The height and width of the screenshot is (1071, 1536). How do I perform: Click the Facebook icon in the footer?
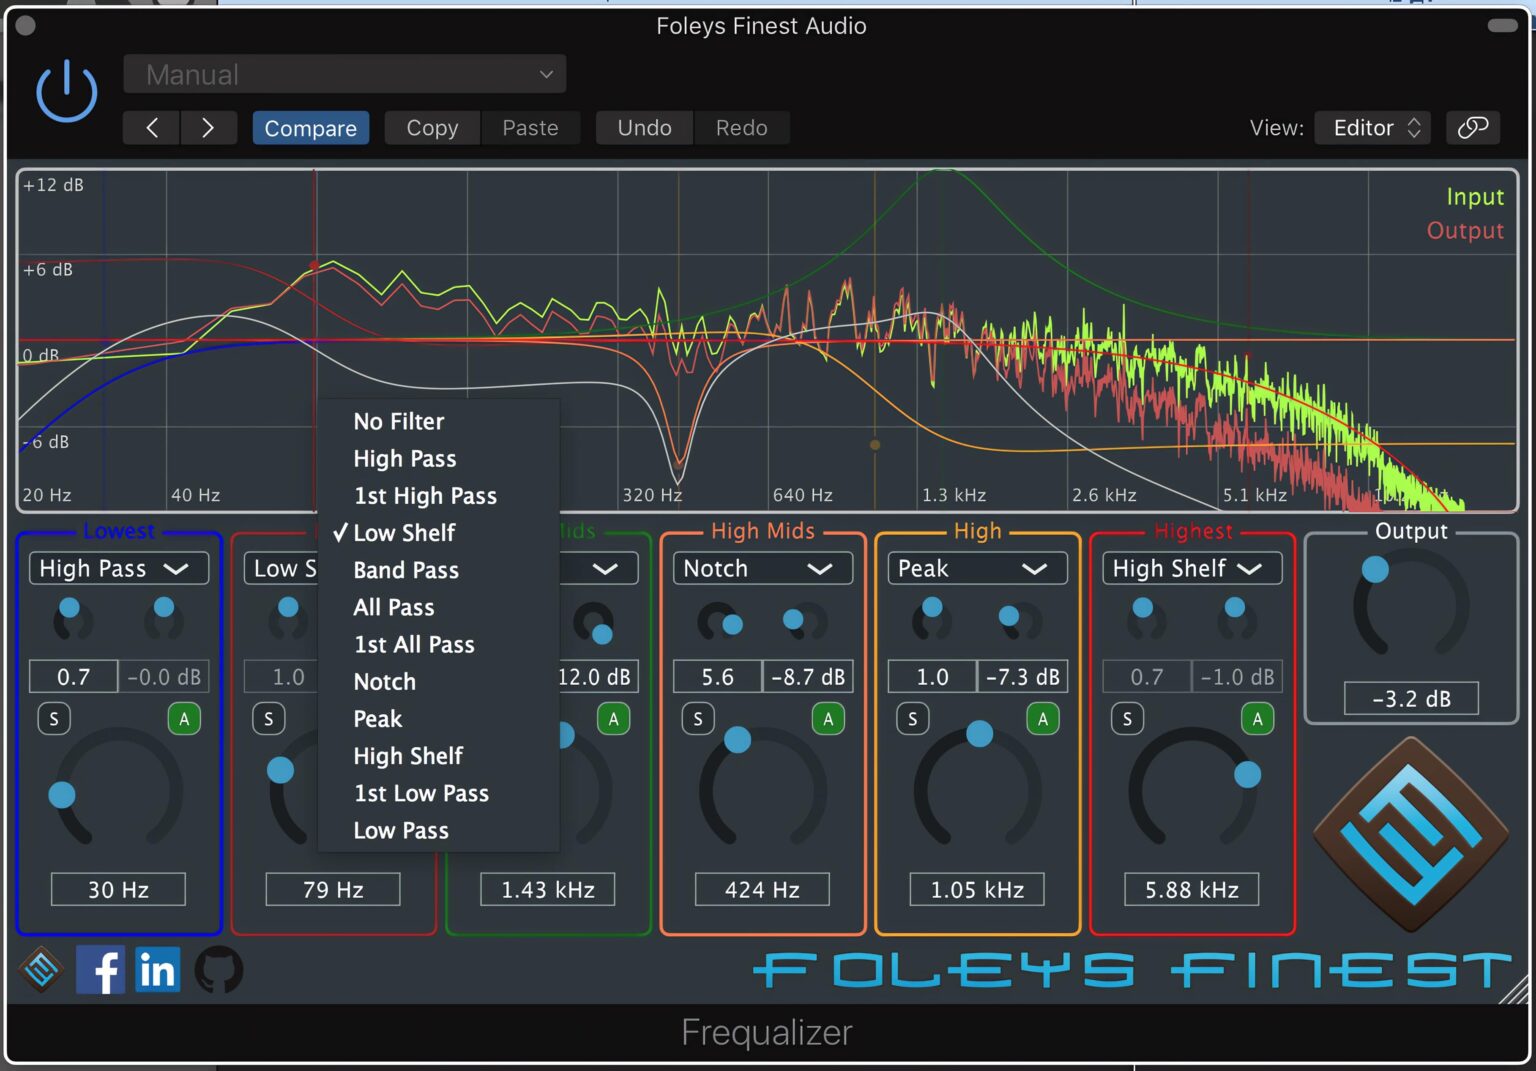click(x=100, y=969)
